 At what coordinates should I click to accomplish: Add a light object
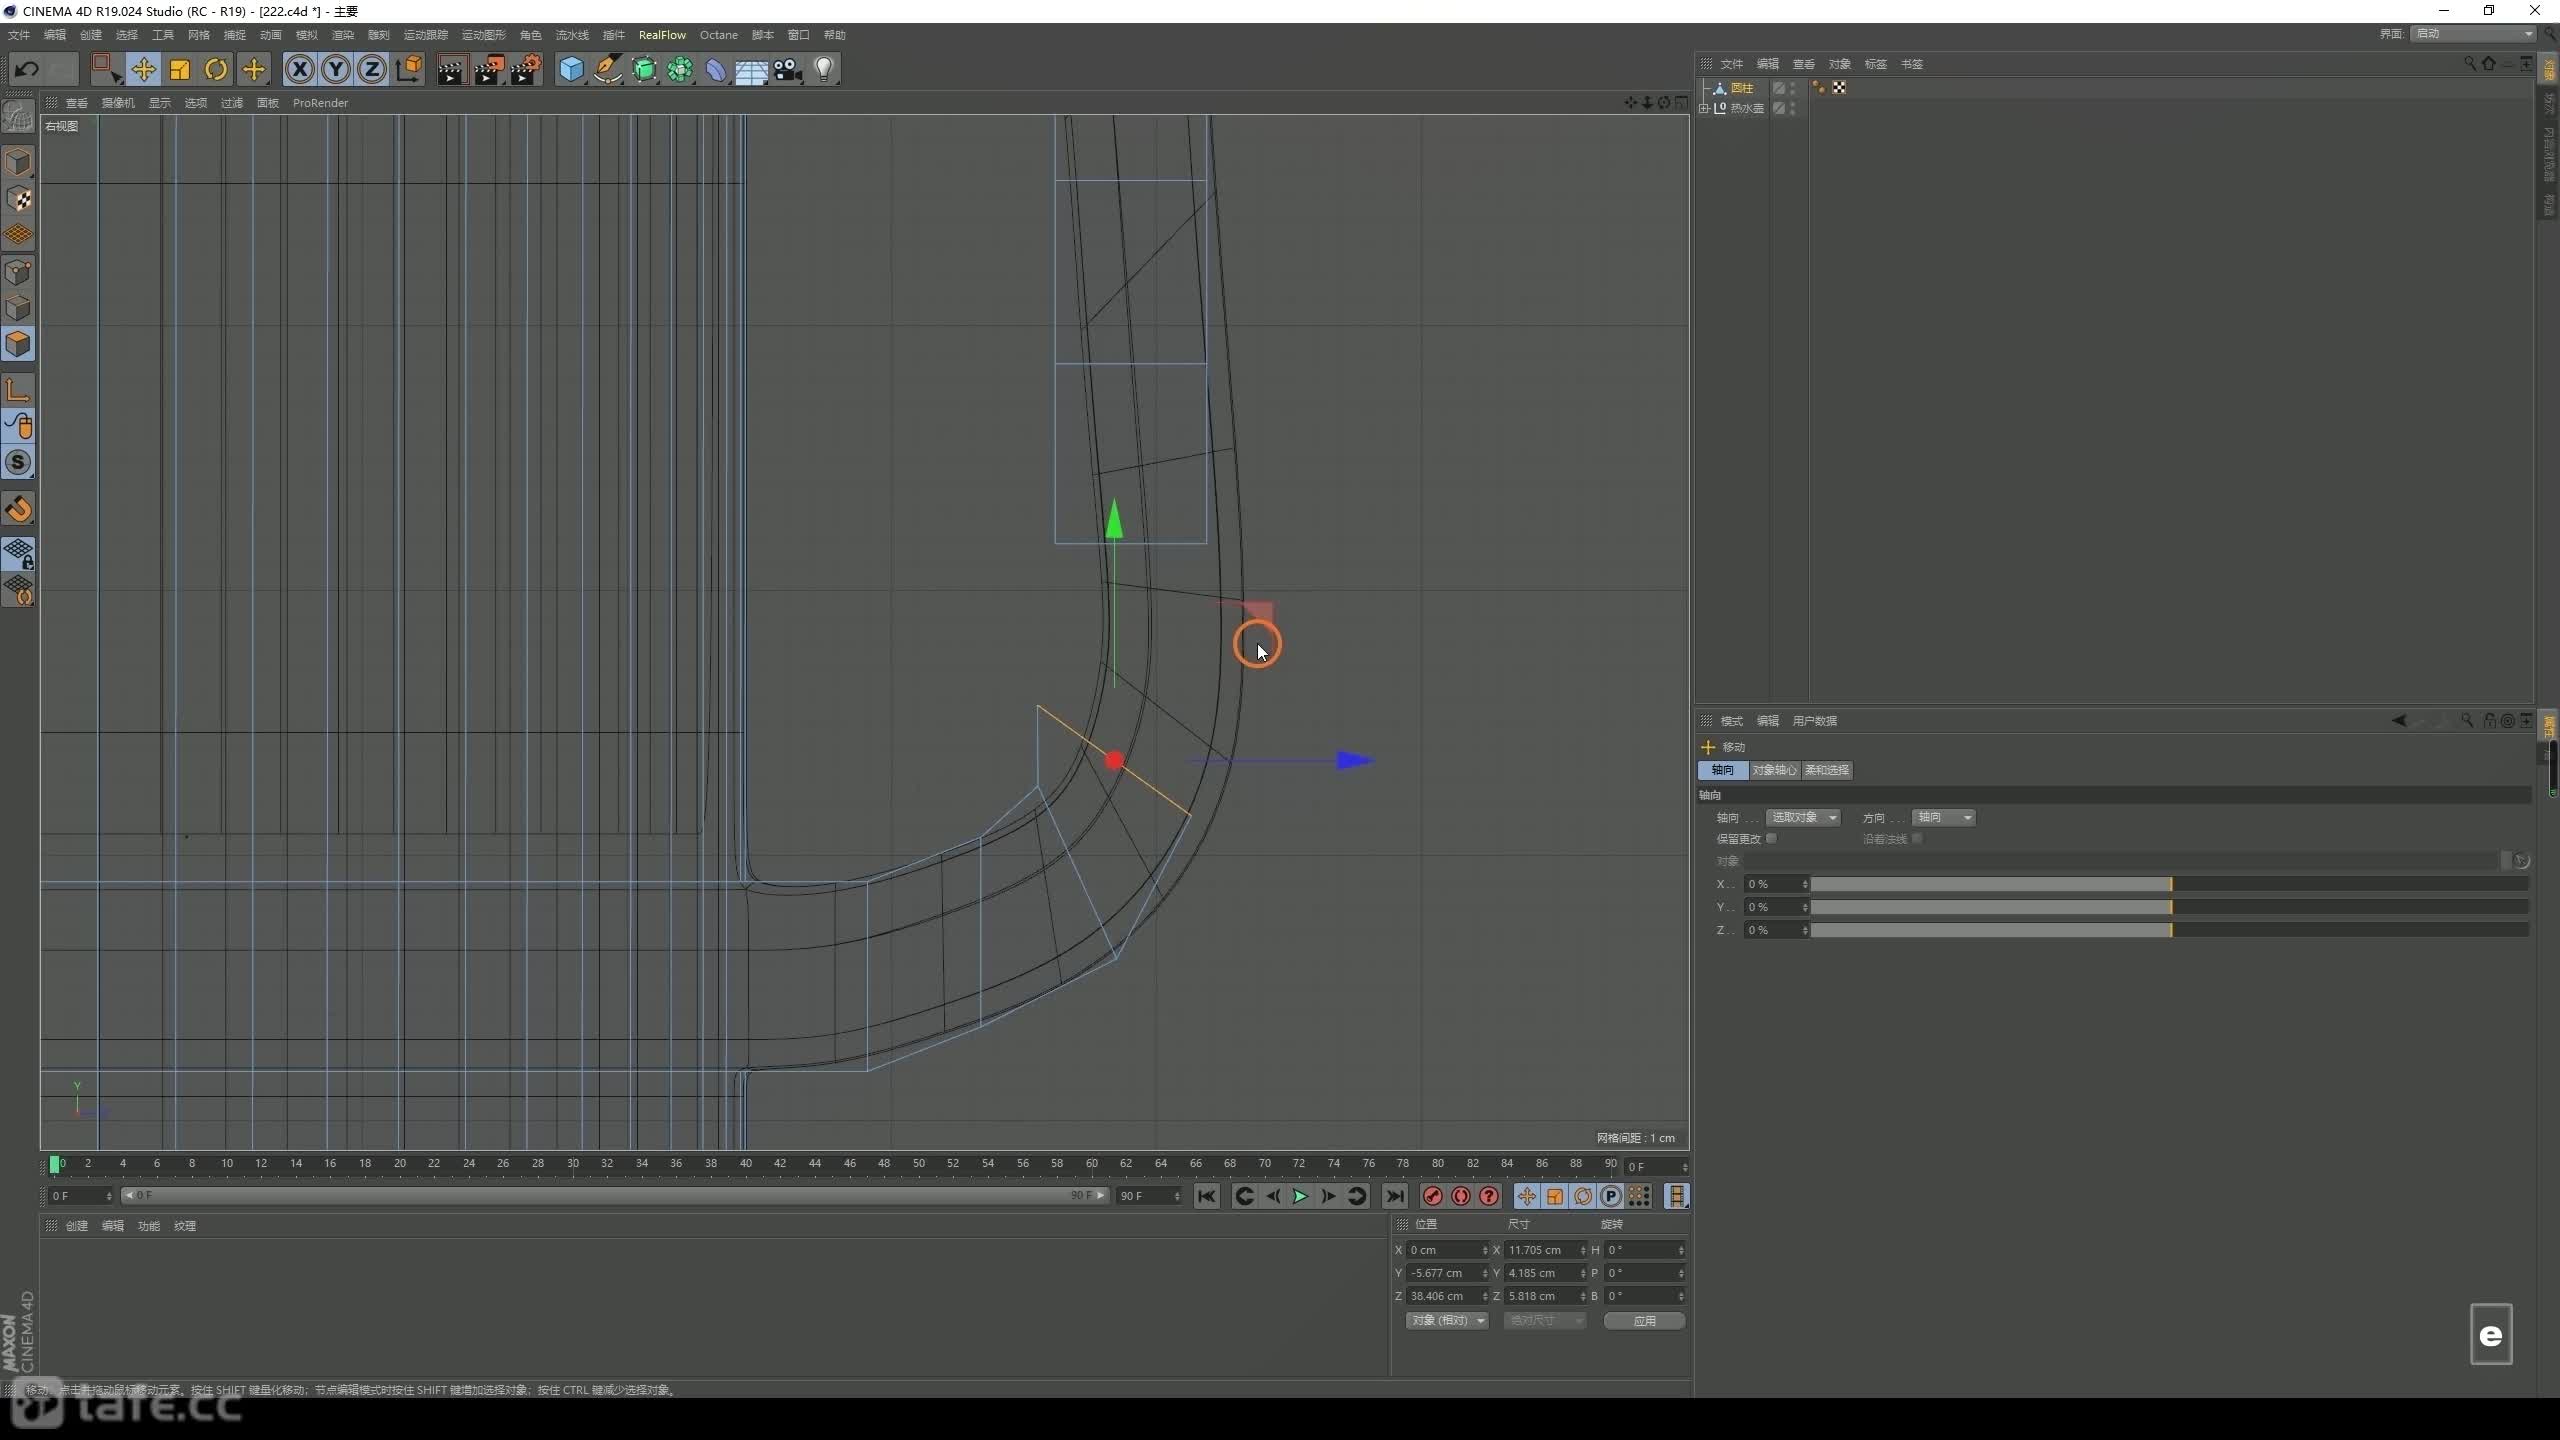point(824,69)
